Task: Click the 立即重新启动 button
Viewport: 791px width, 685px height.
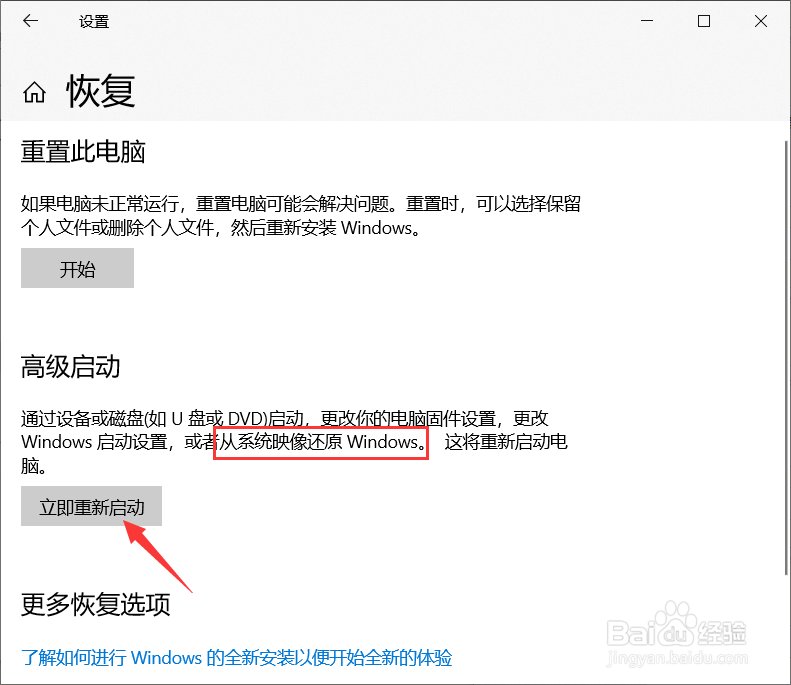Action: click(x=91, y=506)
